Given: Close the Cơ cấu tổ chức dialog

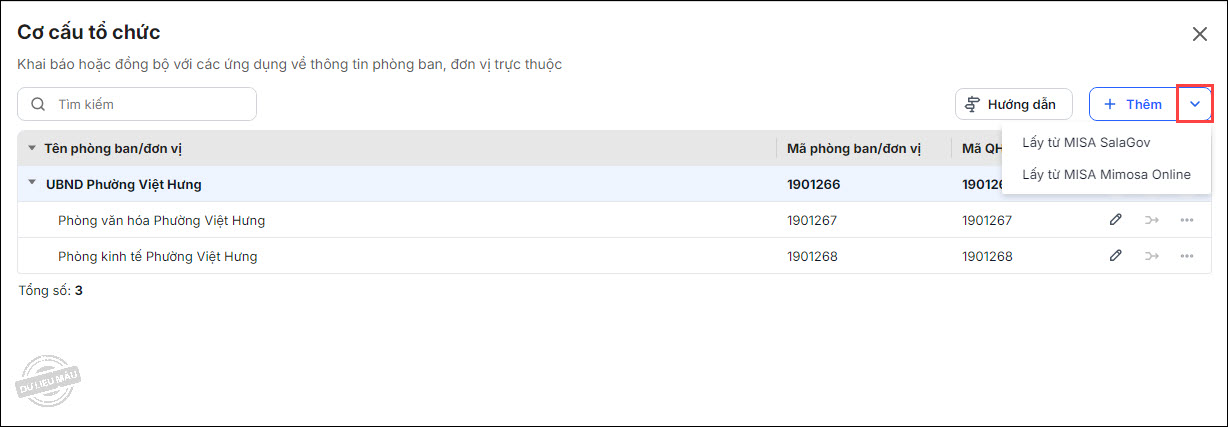Looking at the screenshot, I should (x=1200, y=34).
